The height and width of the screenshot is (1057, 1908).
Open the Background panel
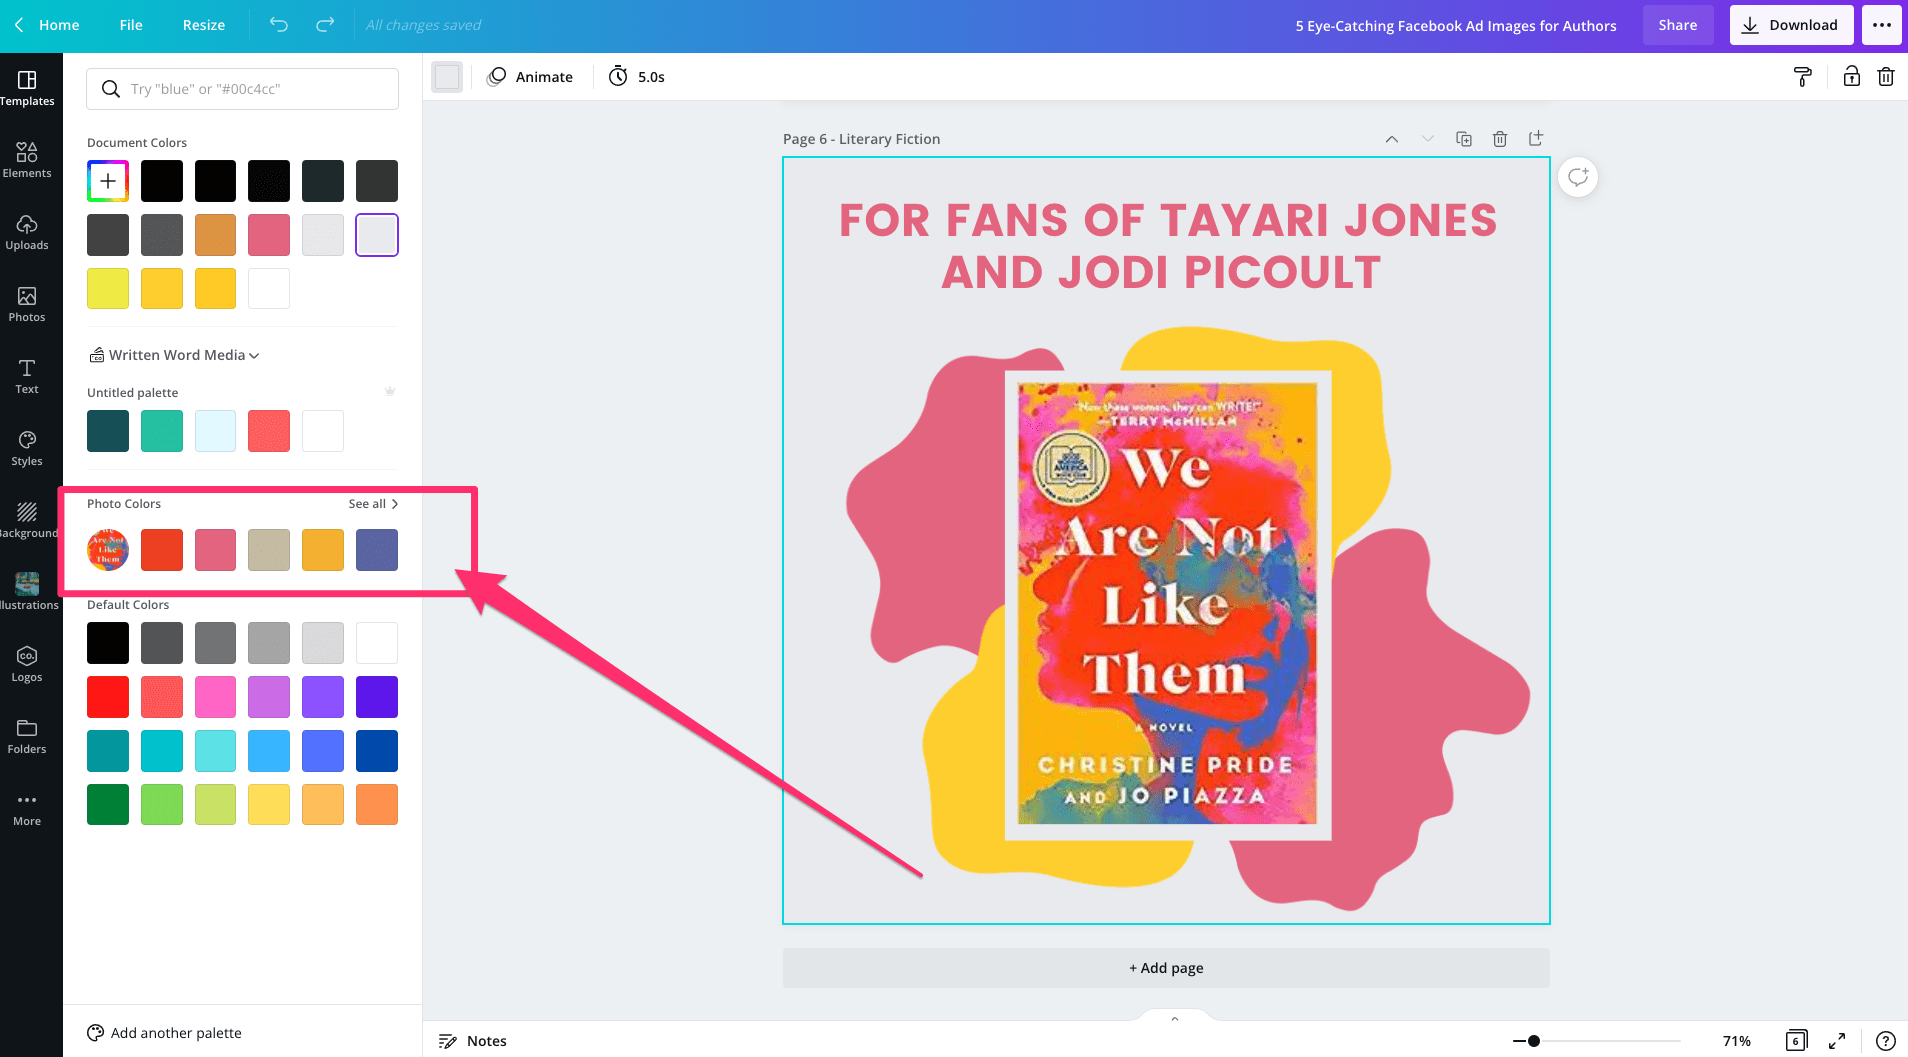pyautogui.click(x=27, y=520)
